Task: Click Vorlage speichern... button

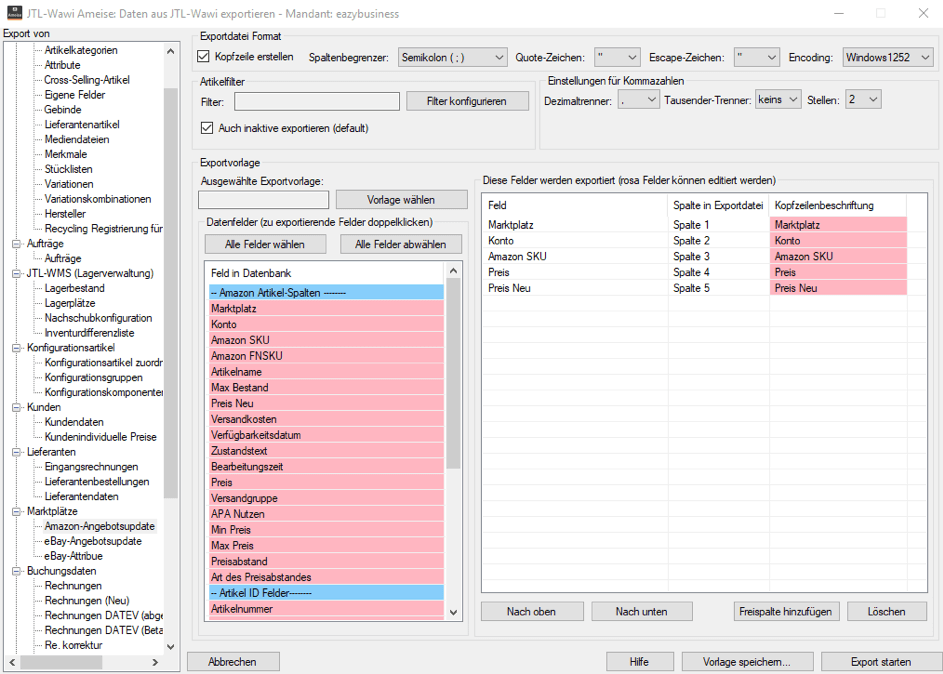Action: tap(747, 661)
